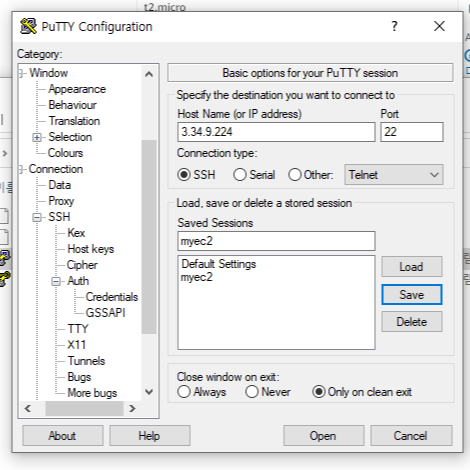The image size is (470, 470).
Task: Open the Cipher category
Action: (x=82, y=265)
